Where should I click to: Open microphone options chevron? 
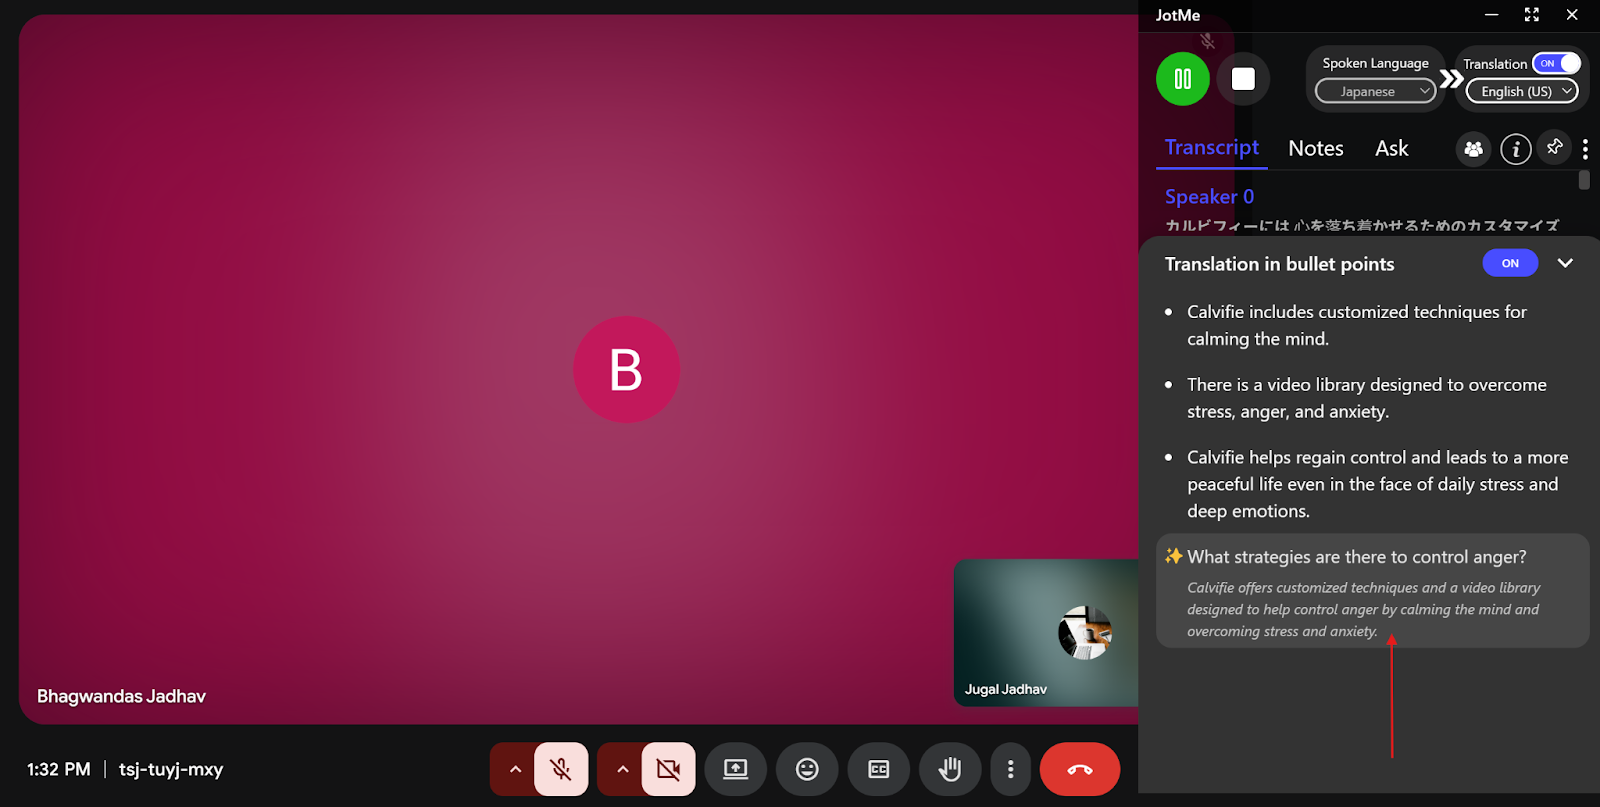click(515, 769)
